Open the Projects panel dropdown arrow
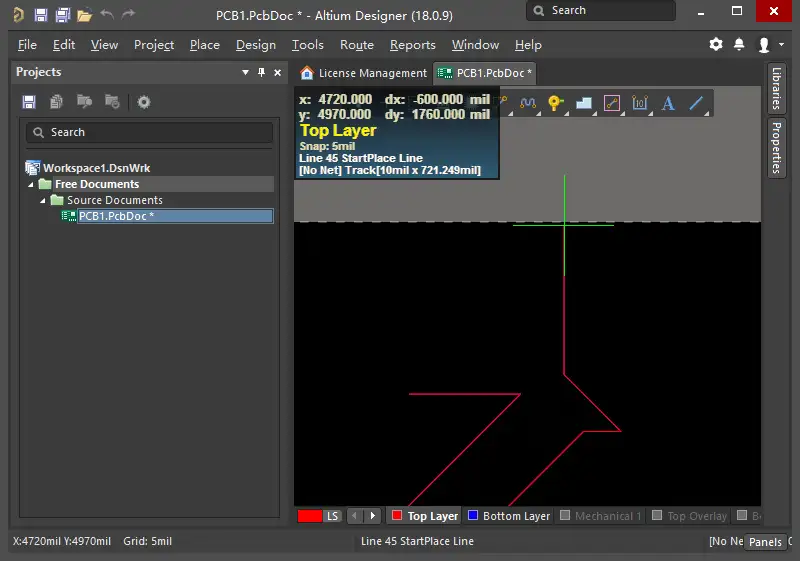 click(246, 73)
